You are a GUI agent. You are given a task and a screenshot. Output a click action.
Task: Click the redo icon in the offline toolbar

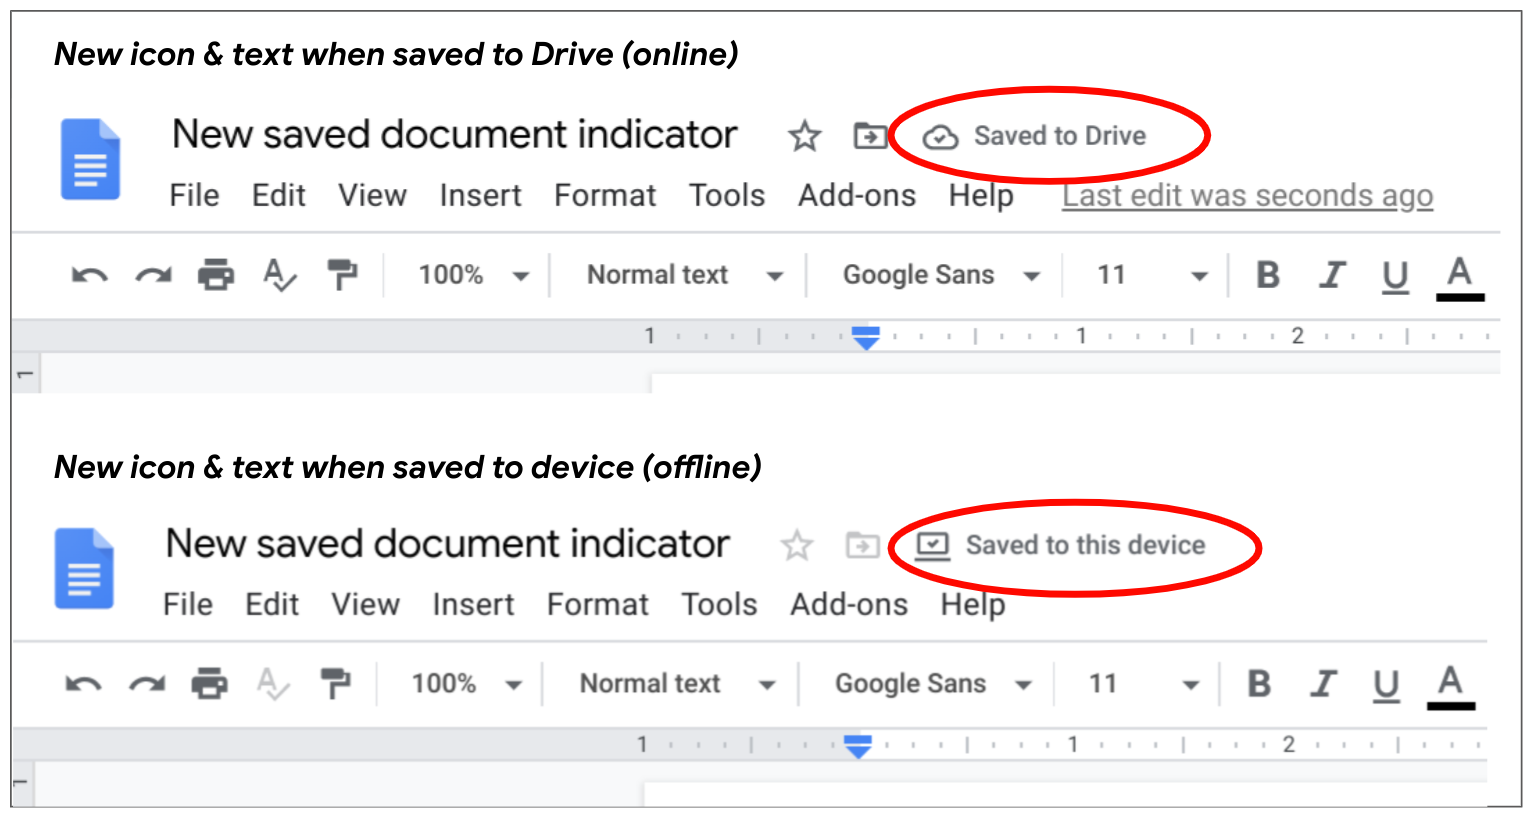click(147, 684)
